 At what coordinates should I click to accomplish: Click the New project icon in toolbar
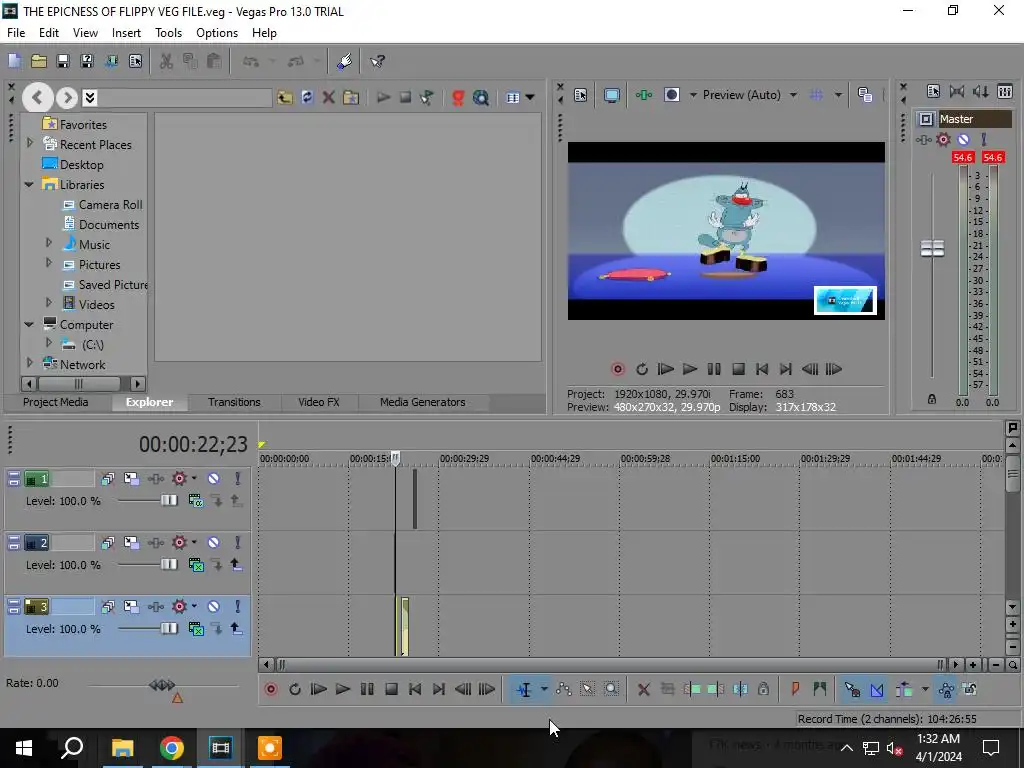tap(14, 61)
